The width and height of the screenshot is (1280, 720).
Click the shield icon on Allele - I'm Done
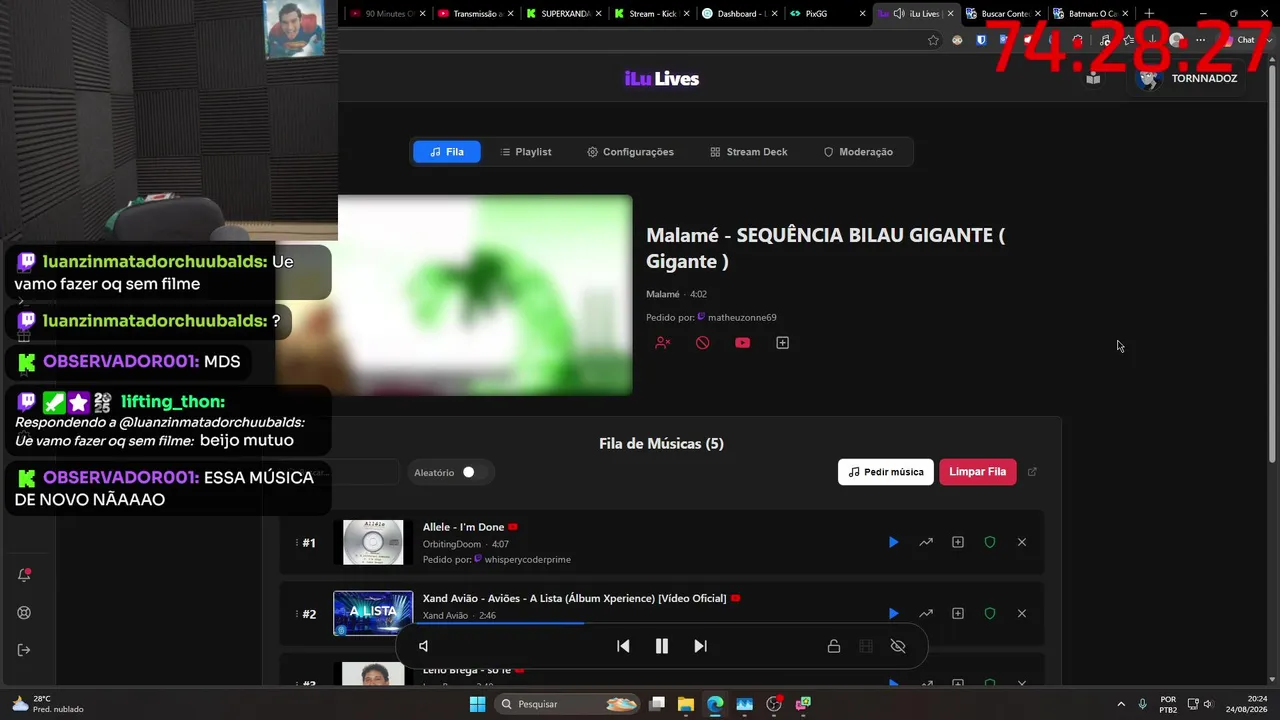coord(990,542)
